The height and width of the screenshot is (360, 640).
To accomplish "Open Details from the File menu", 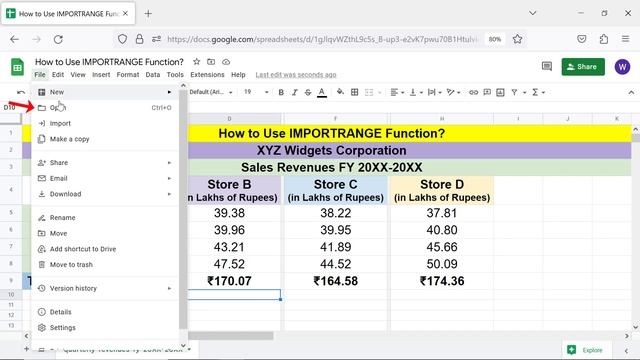I will [105, 312].
